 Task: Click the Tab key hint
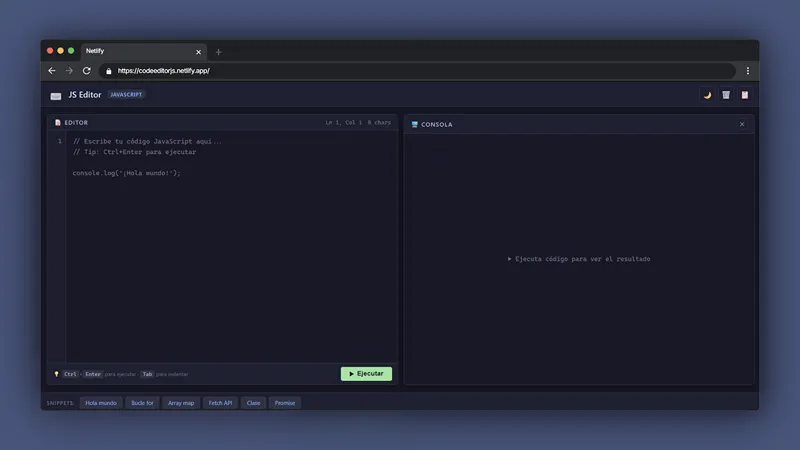[x=147, y=374]
